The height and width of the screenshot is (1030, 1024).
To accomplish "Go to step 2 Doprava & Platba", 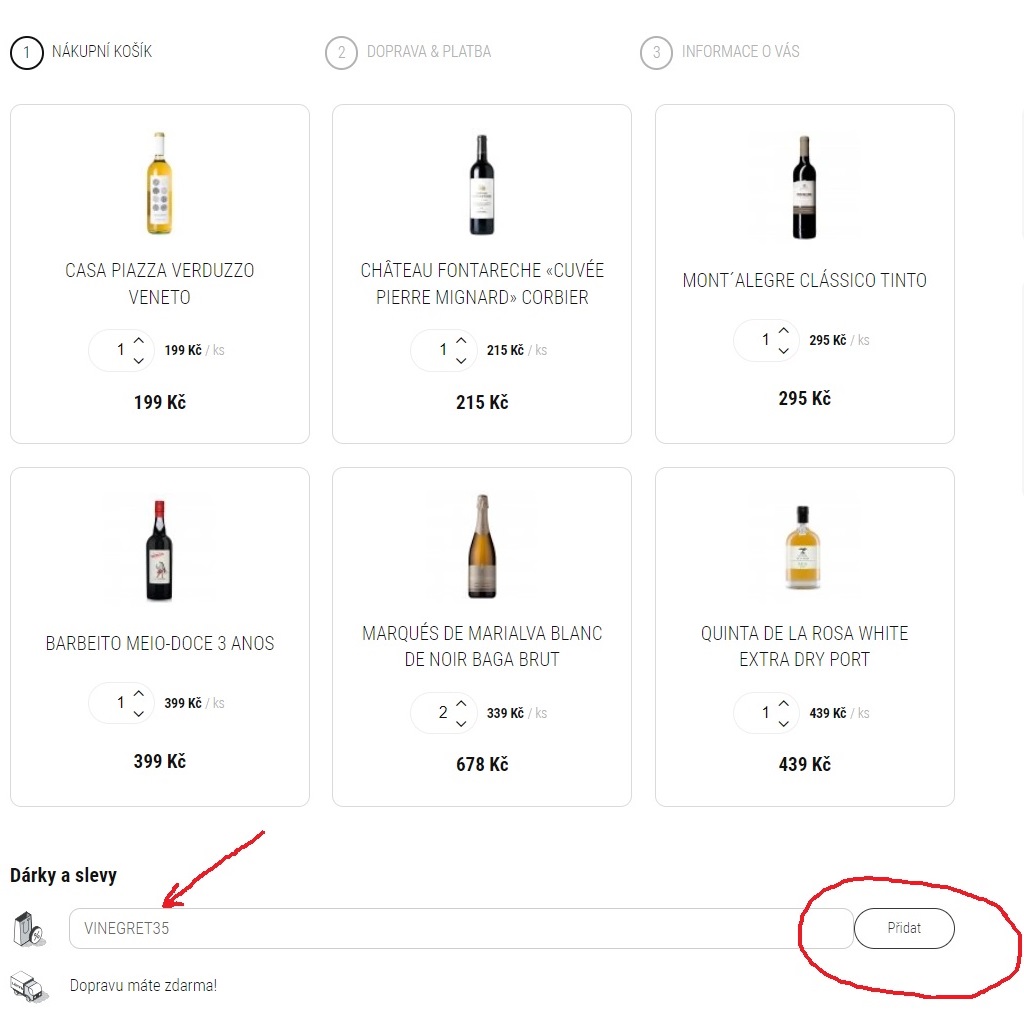I will click(408, 52).
